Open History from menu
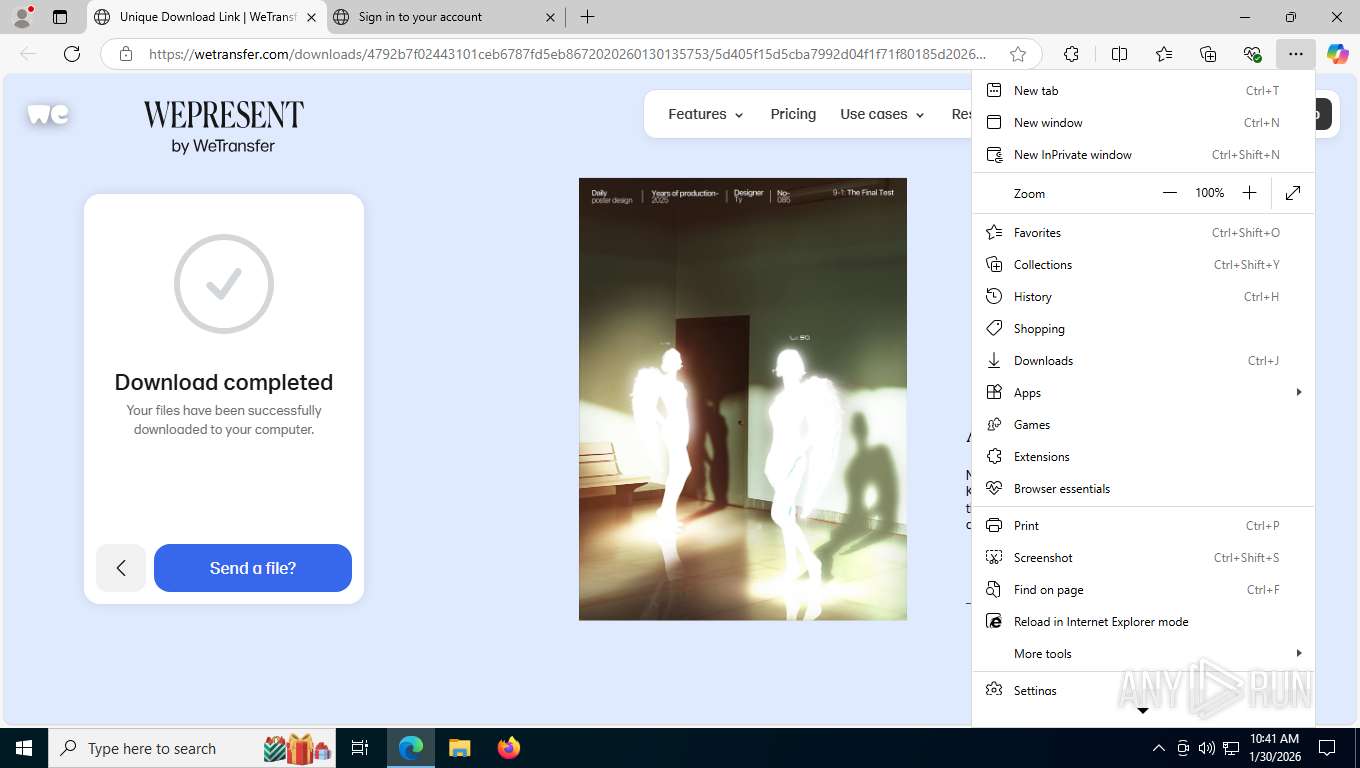 tap(1143, 297)
